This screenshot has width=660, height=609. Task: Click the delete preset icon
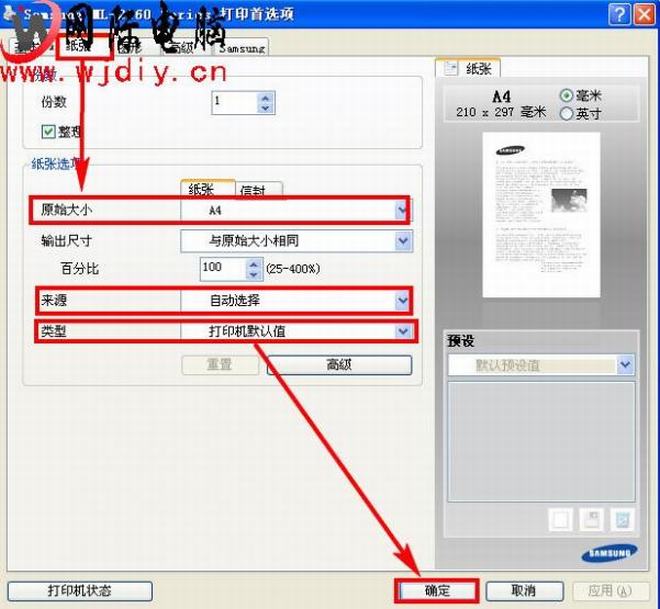(622, 519)
